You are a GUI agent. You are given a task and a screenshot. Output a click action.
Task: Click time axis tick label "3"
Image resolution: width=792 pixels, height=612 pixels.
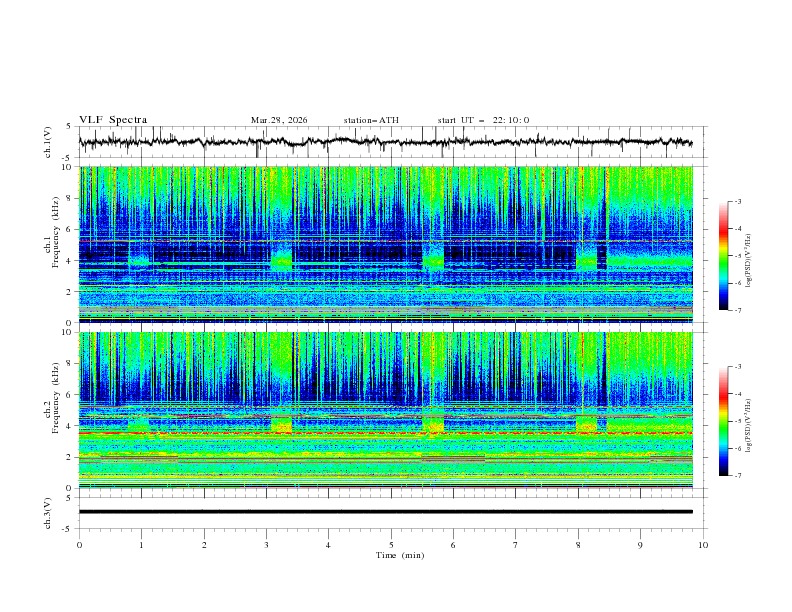pos(266,545)
